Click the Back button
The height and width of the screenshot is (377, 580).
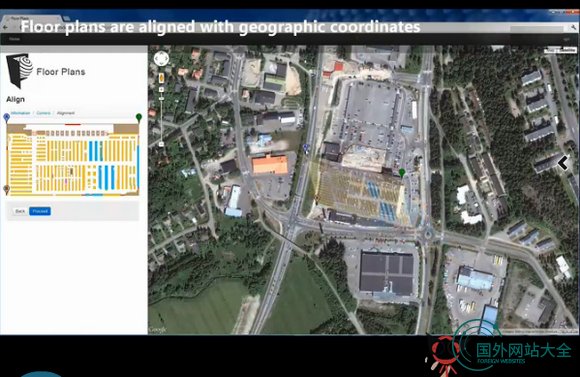(x=20, y=211)
